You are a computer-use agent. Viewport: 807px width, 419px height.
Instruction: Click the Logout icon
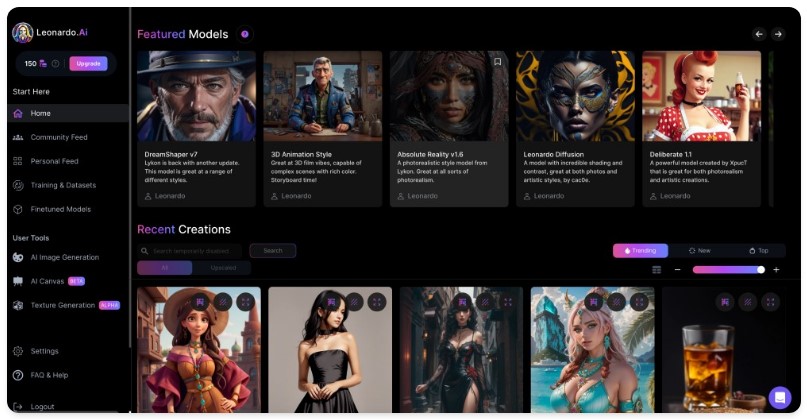18,406
